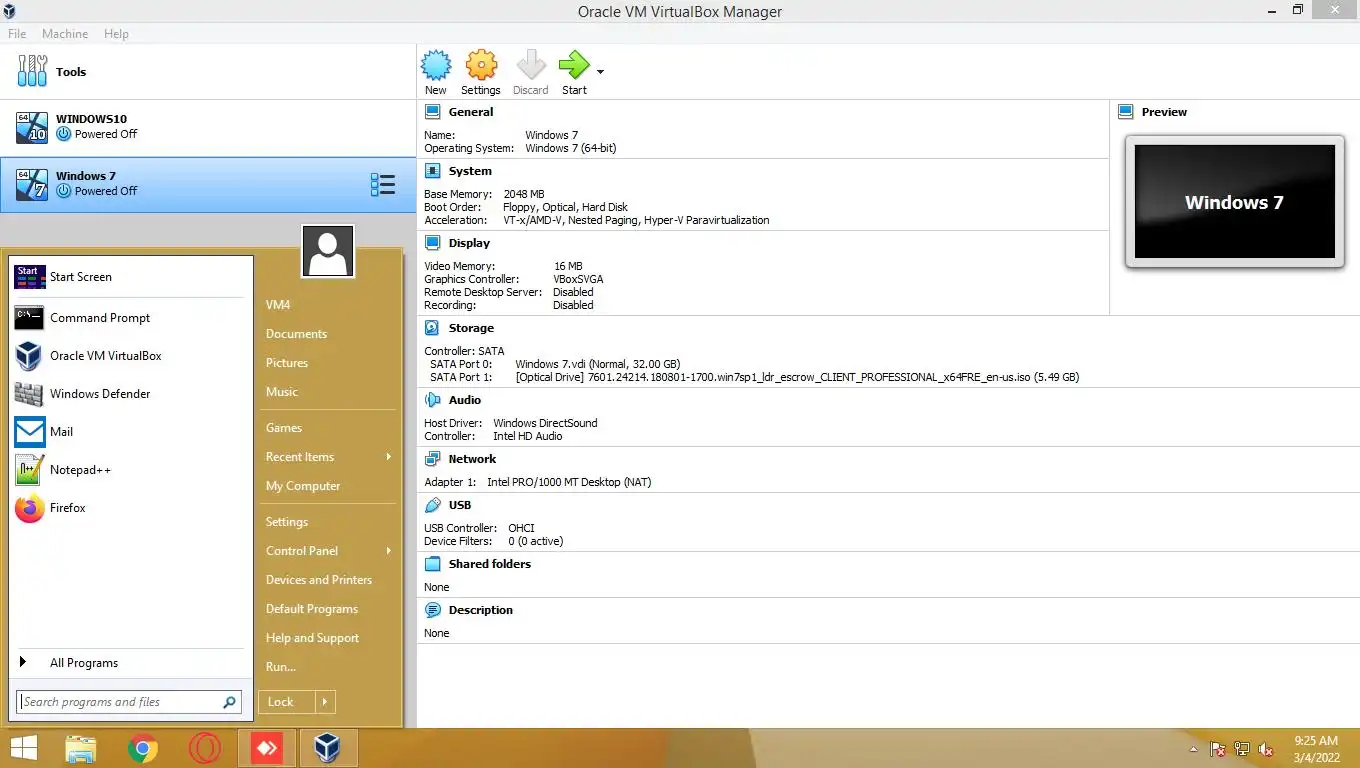Click the user account picture
The image size is (1360, 768).
328,251
